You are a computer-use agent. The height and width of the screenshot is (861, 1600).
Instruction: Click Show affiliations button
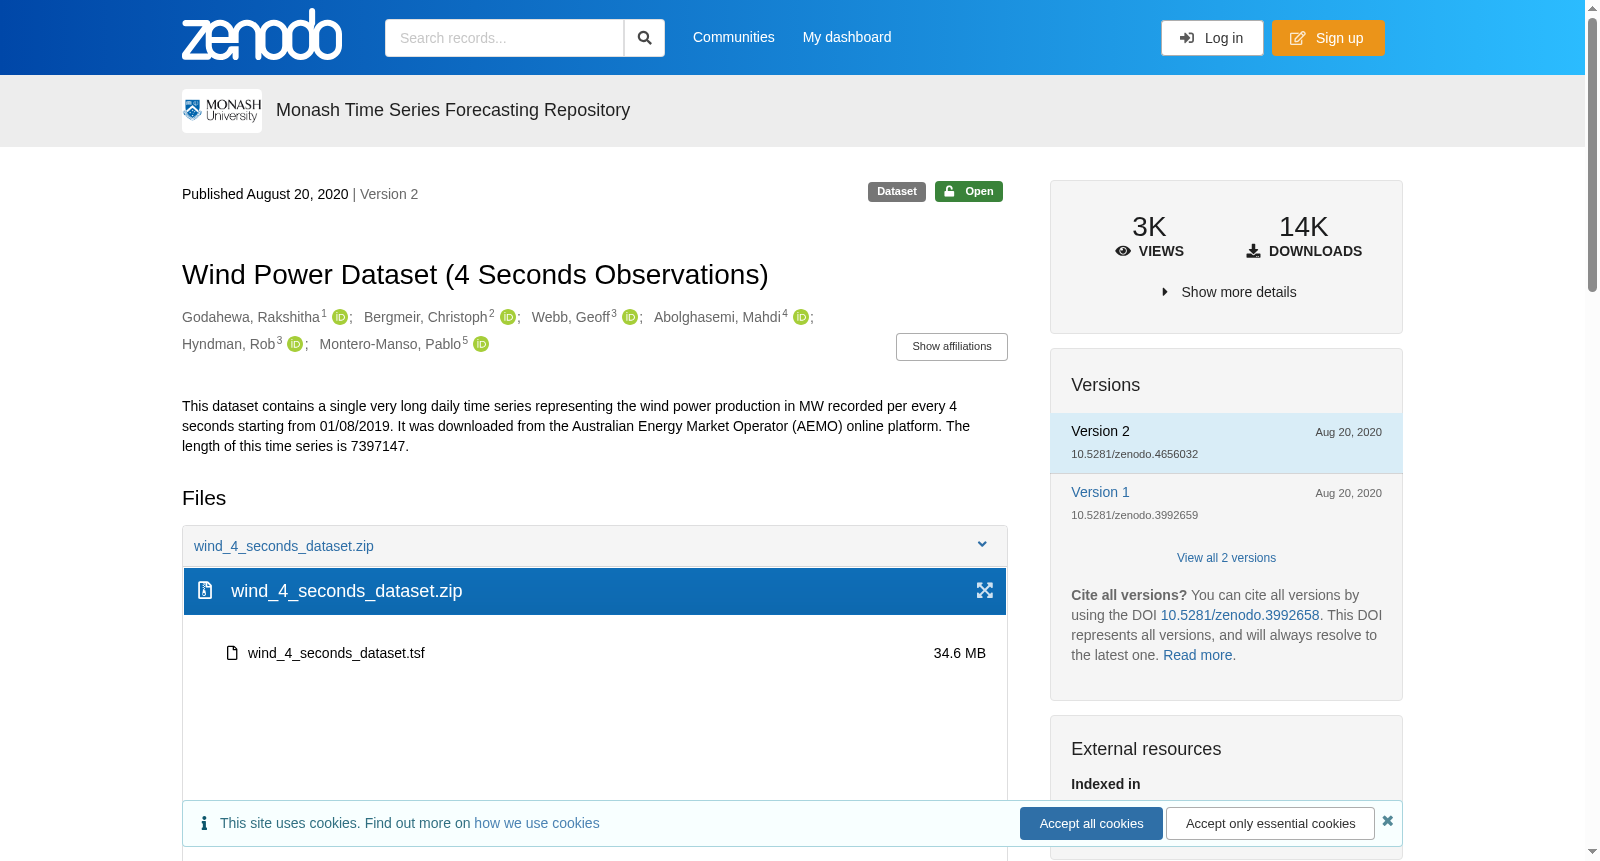click(x=952, y=347)
